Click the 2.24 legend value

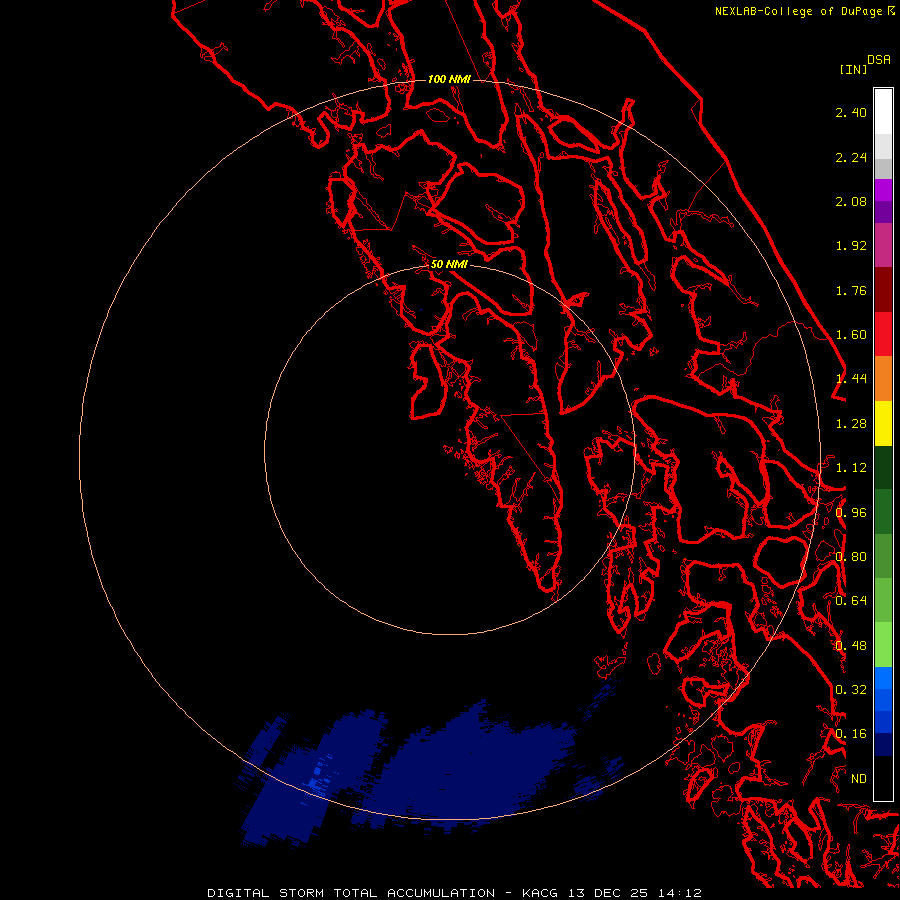pyautogui.click(x=851, y=157)
